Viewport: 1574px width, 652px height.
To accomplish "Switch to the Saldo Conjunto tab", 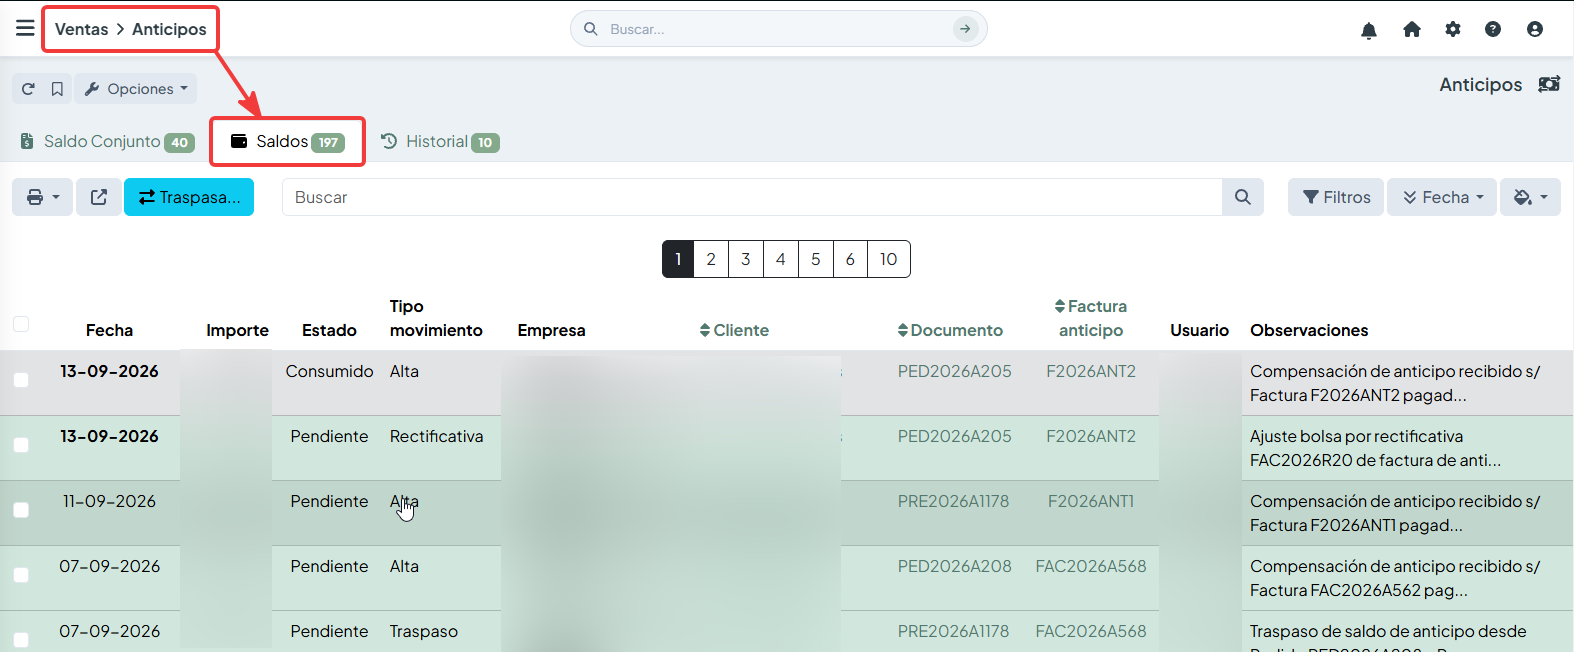I will click(x=107, y=142).
